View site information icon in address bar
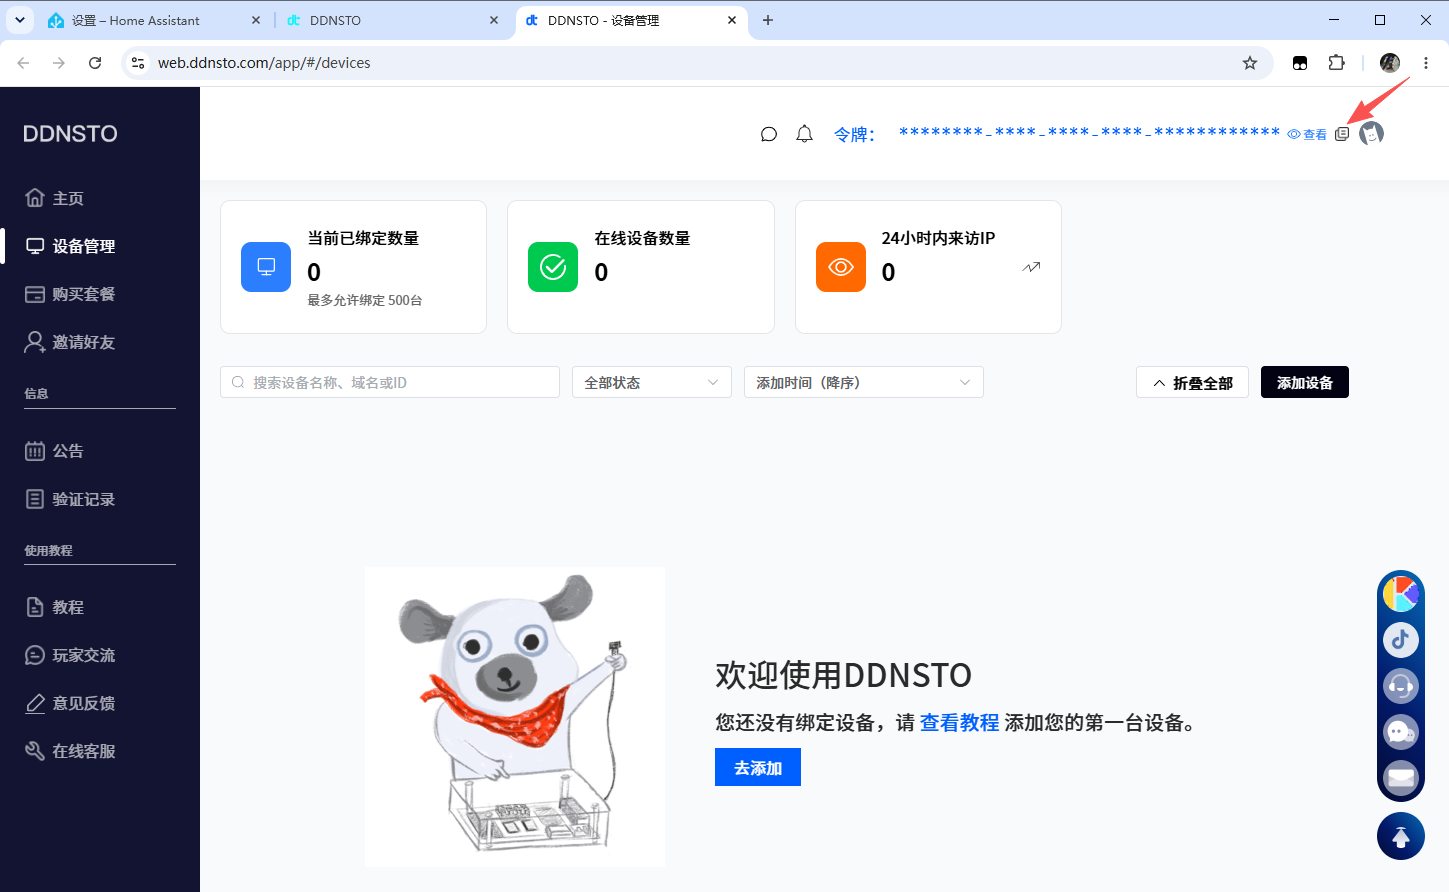This screenshot has width=1449, height=892. tap(138, 63)
